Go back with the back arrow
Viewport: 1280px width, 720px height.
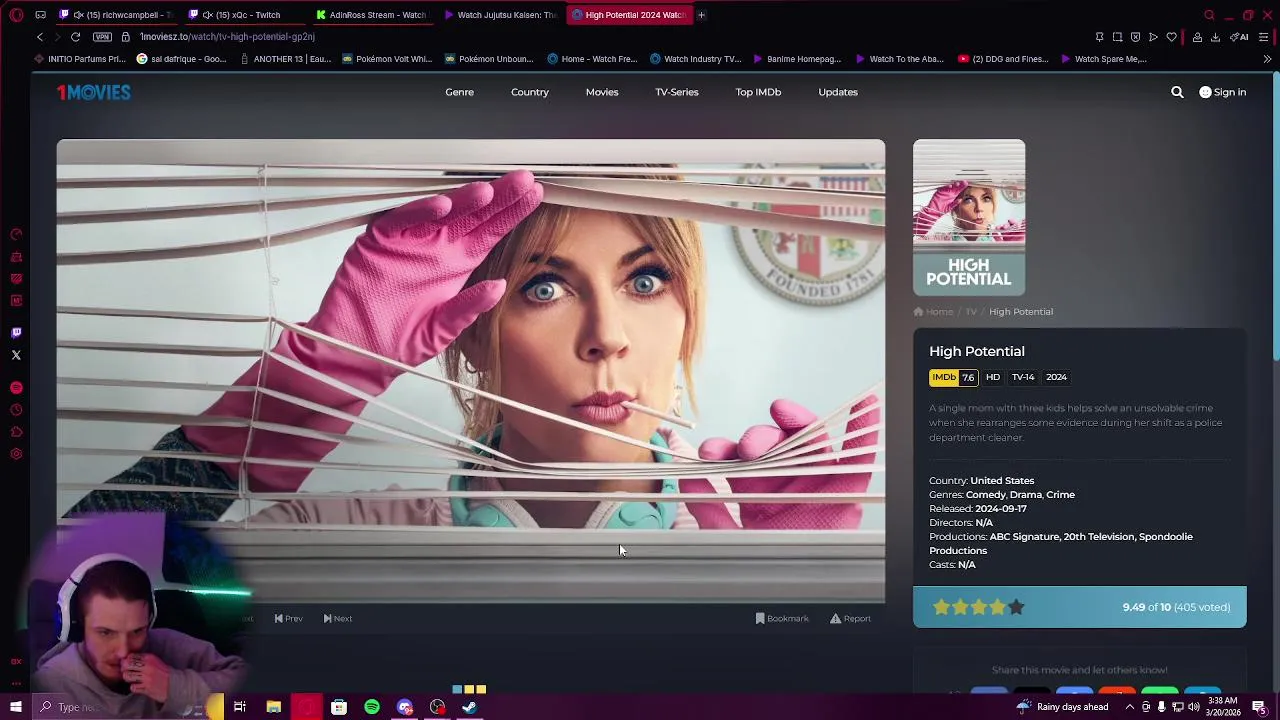(x=40, y=37)
